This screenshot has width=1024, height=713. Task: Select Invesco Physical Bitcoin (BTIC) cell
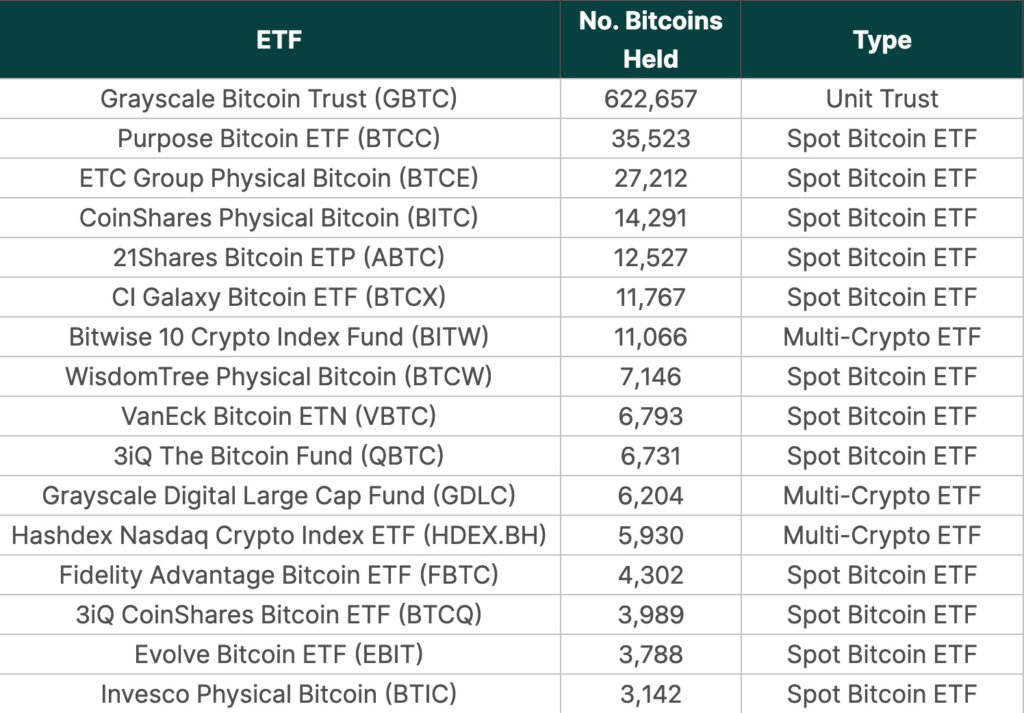[x=279, y=694]
